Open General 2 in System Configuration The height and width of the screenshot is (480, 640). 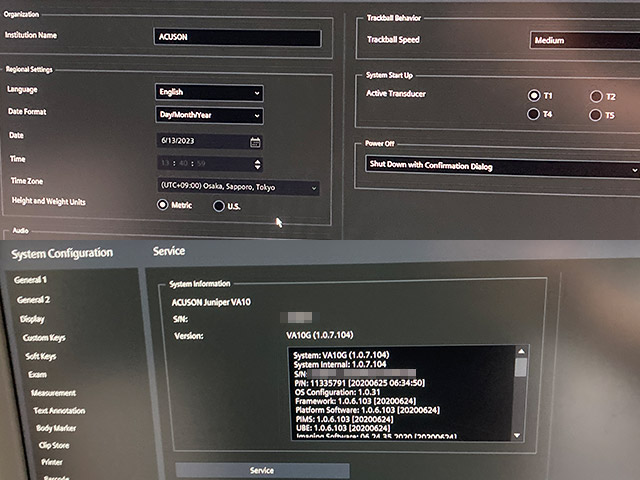[33, 300]
